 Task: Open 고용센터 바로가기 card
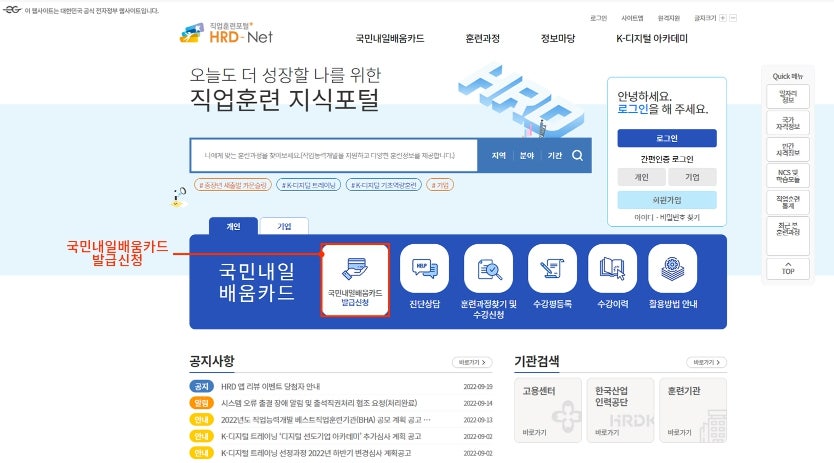[x=547, y=410]
